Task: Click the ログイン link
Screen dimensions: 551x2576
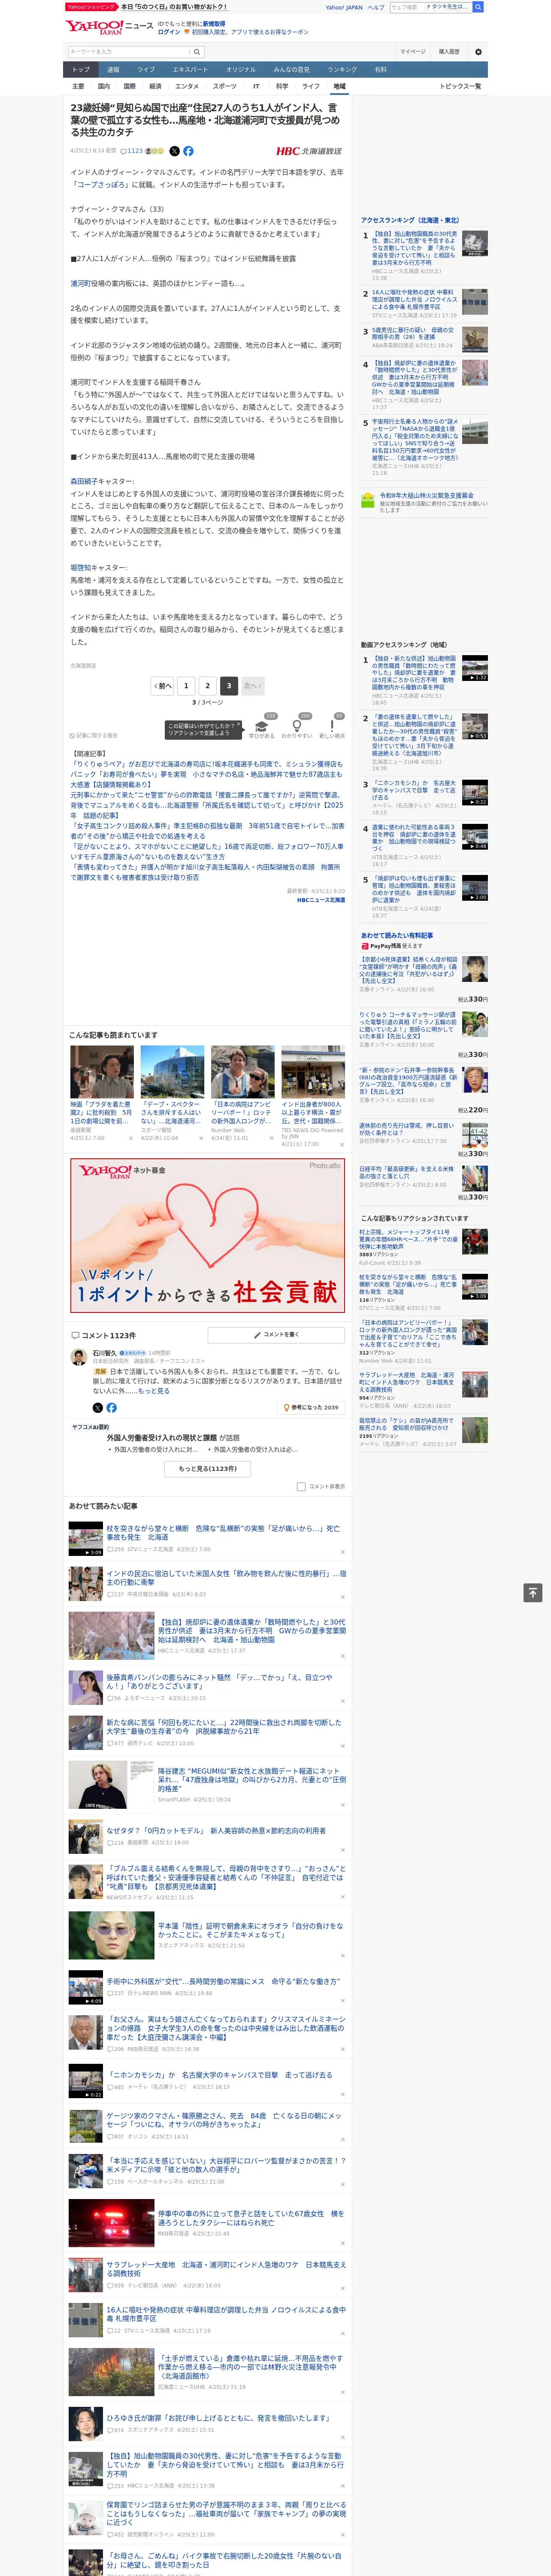Action: (x=169, y=32)
